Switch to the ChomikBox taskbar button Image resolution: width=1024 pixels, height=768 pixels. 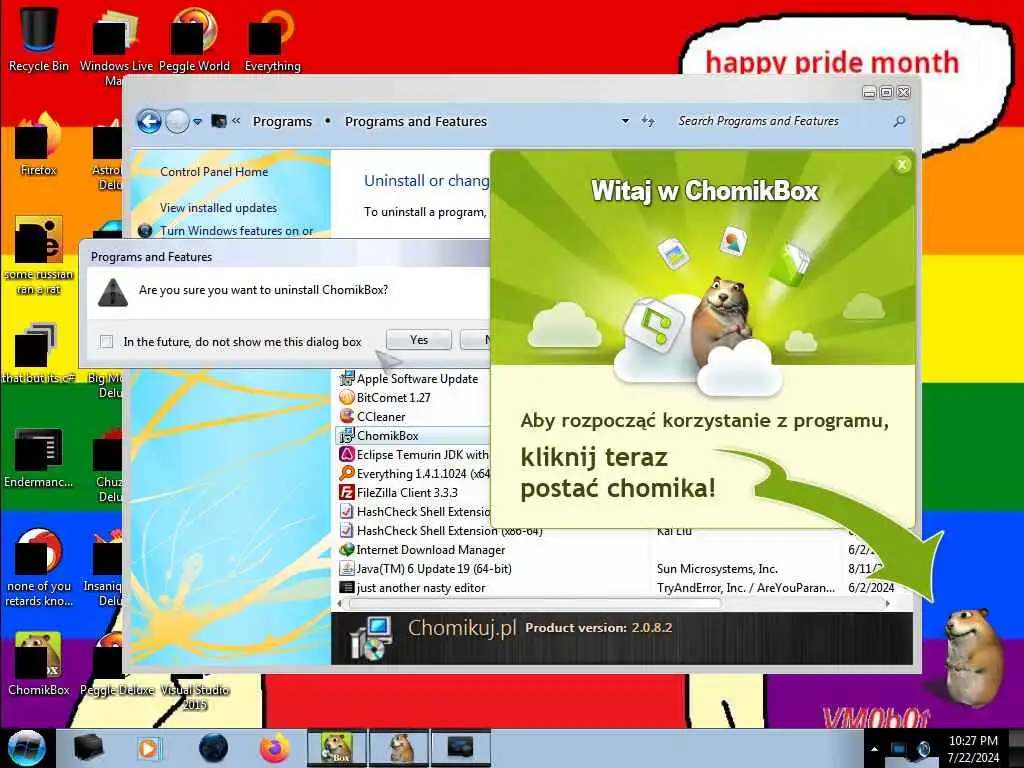[337, 748]
